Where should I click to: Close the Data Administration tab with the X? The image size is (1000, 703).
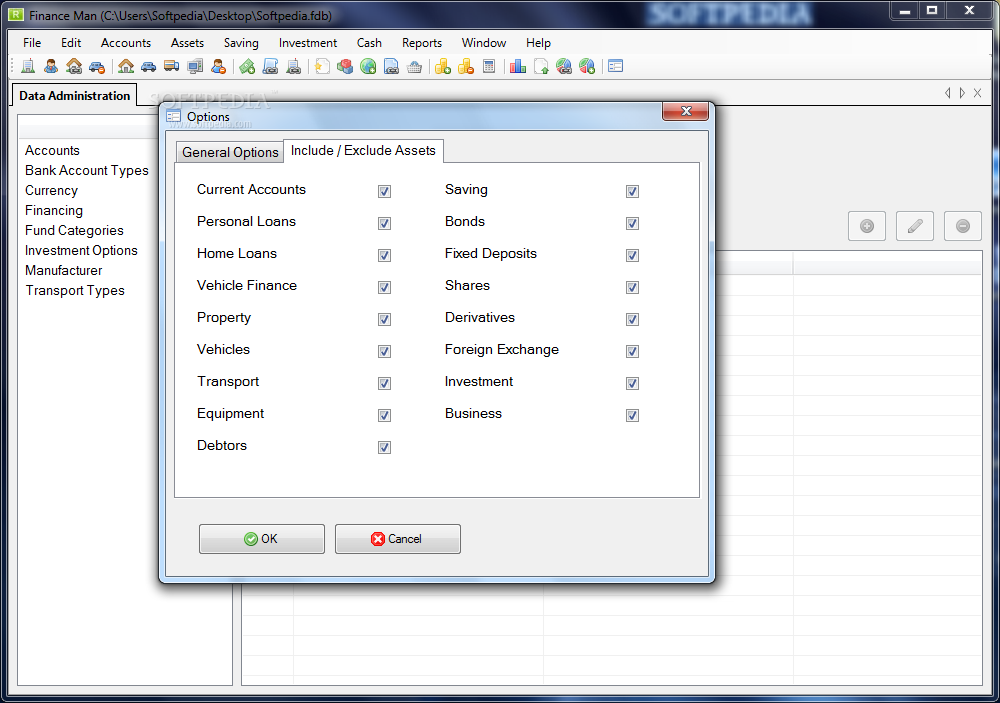978,93
